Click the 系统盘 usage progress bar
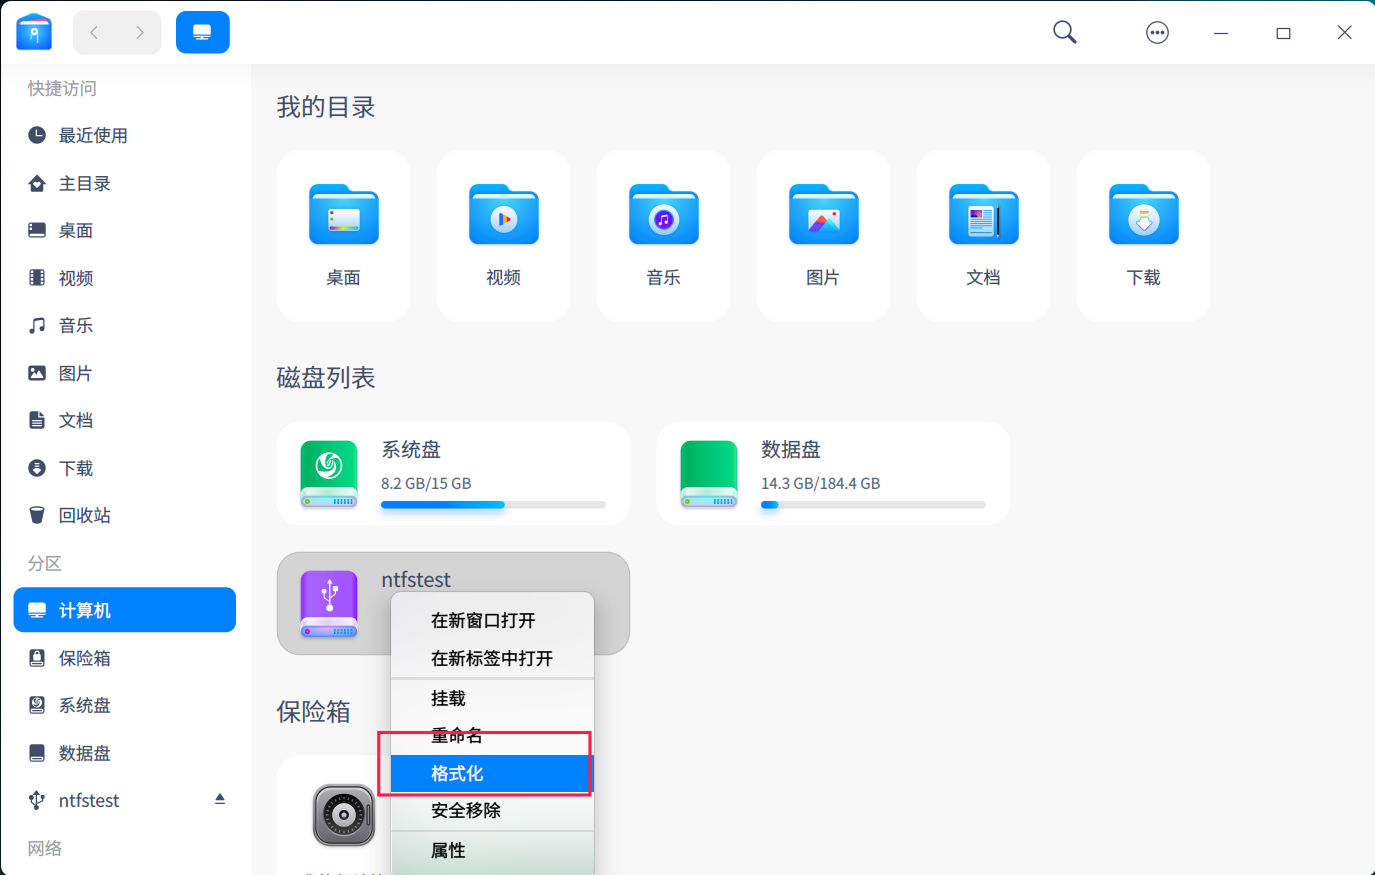The width and height of the screenshot is (1375, 875). pos(493,505)
